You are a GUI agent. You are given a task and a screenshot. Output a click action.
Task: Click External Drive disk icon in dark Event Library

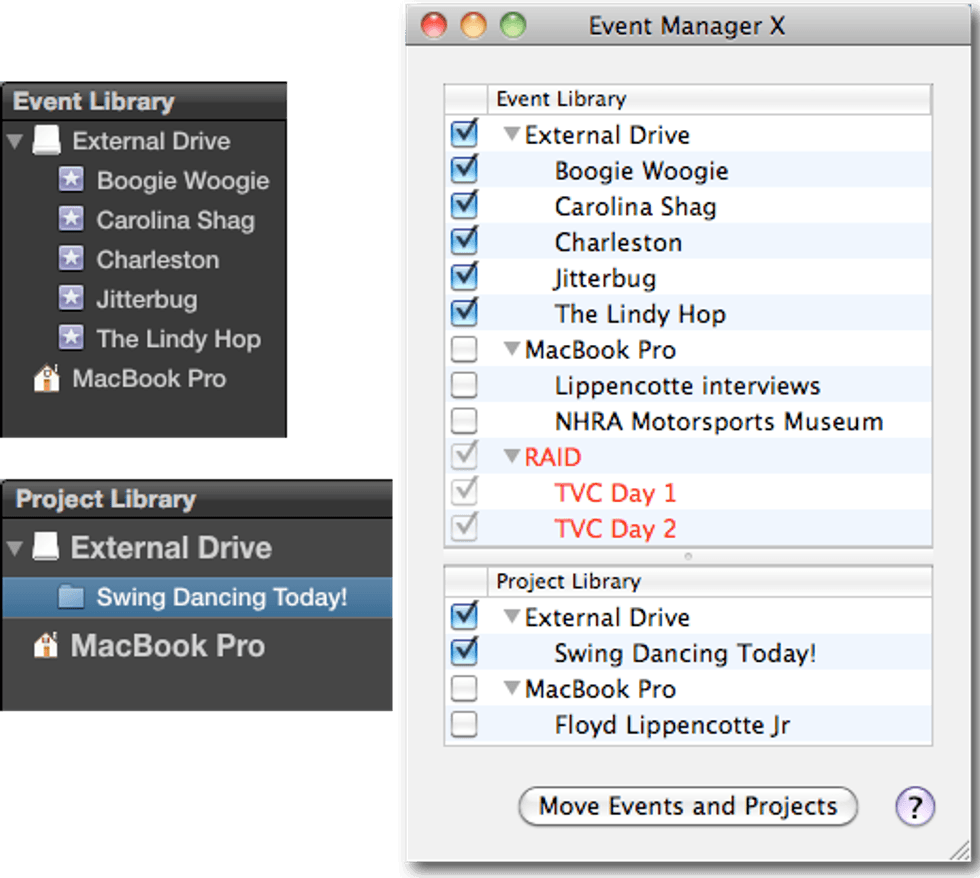(46, 140)
